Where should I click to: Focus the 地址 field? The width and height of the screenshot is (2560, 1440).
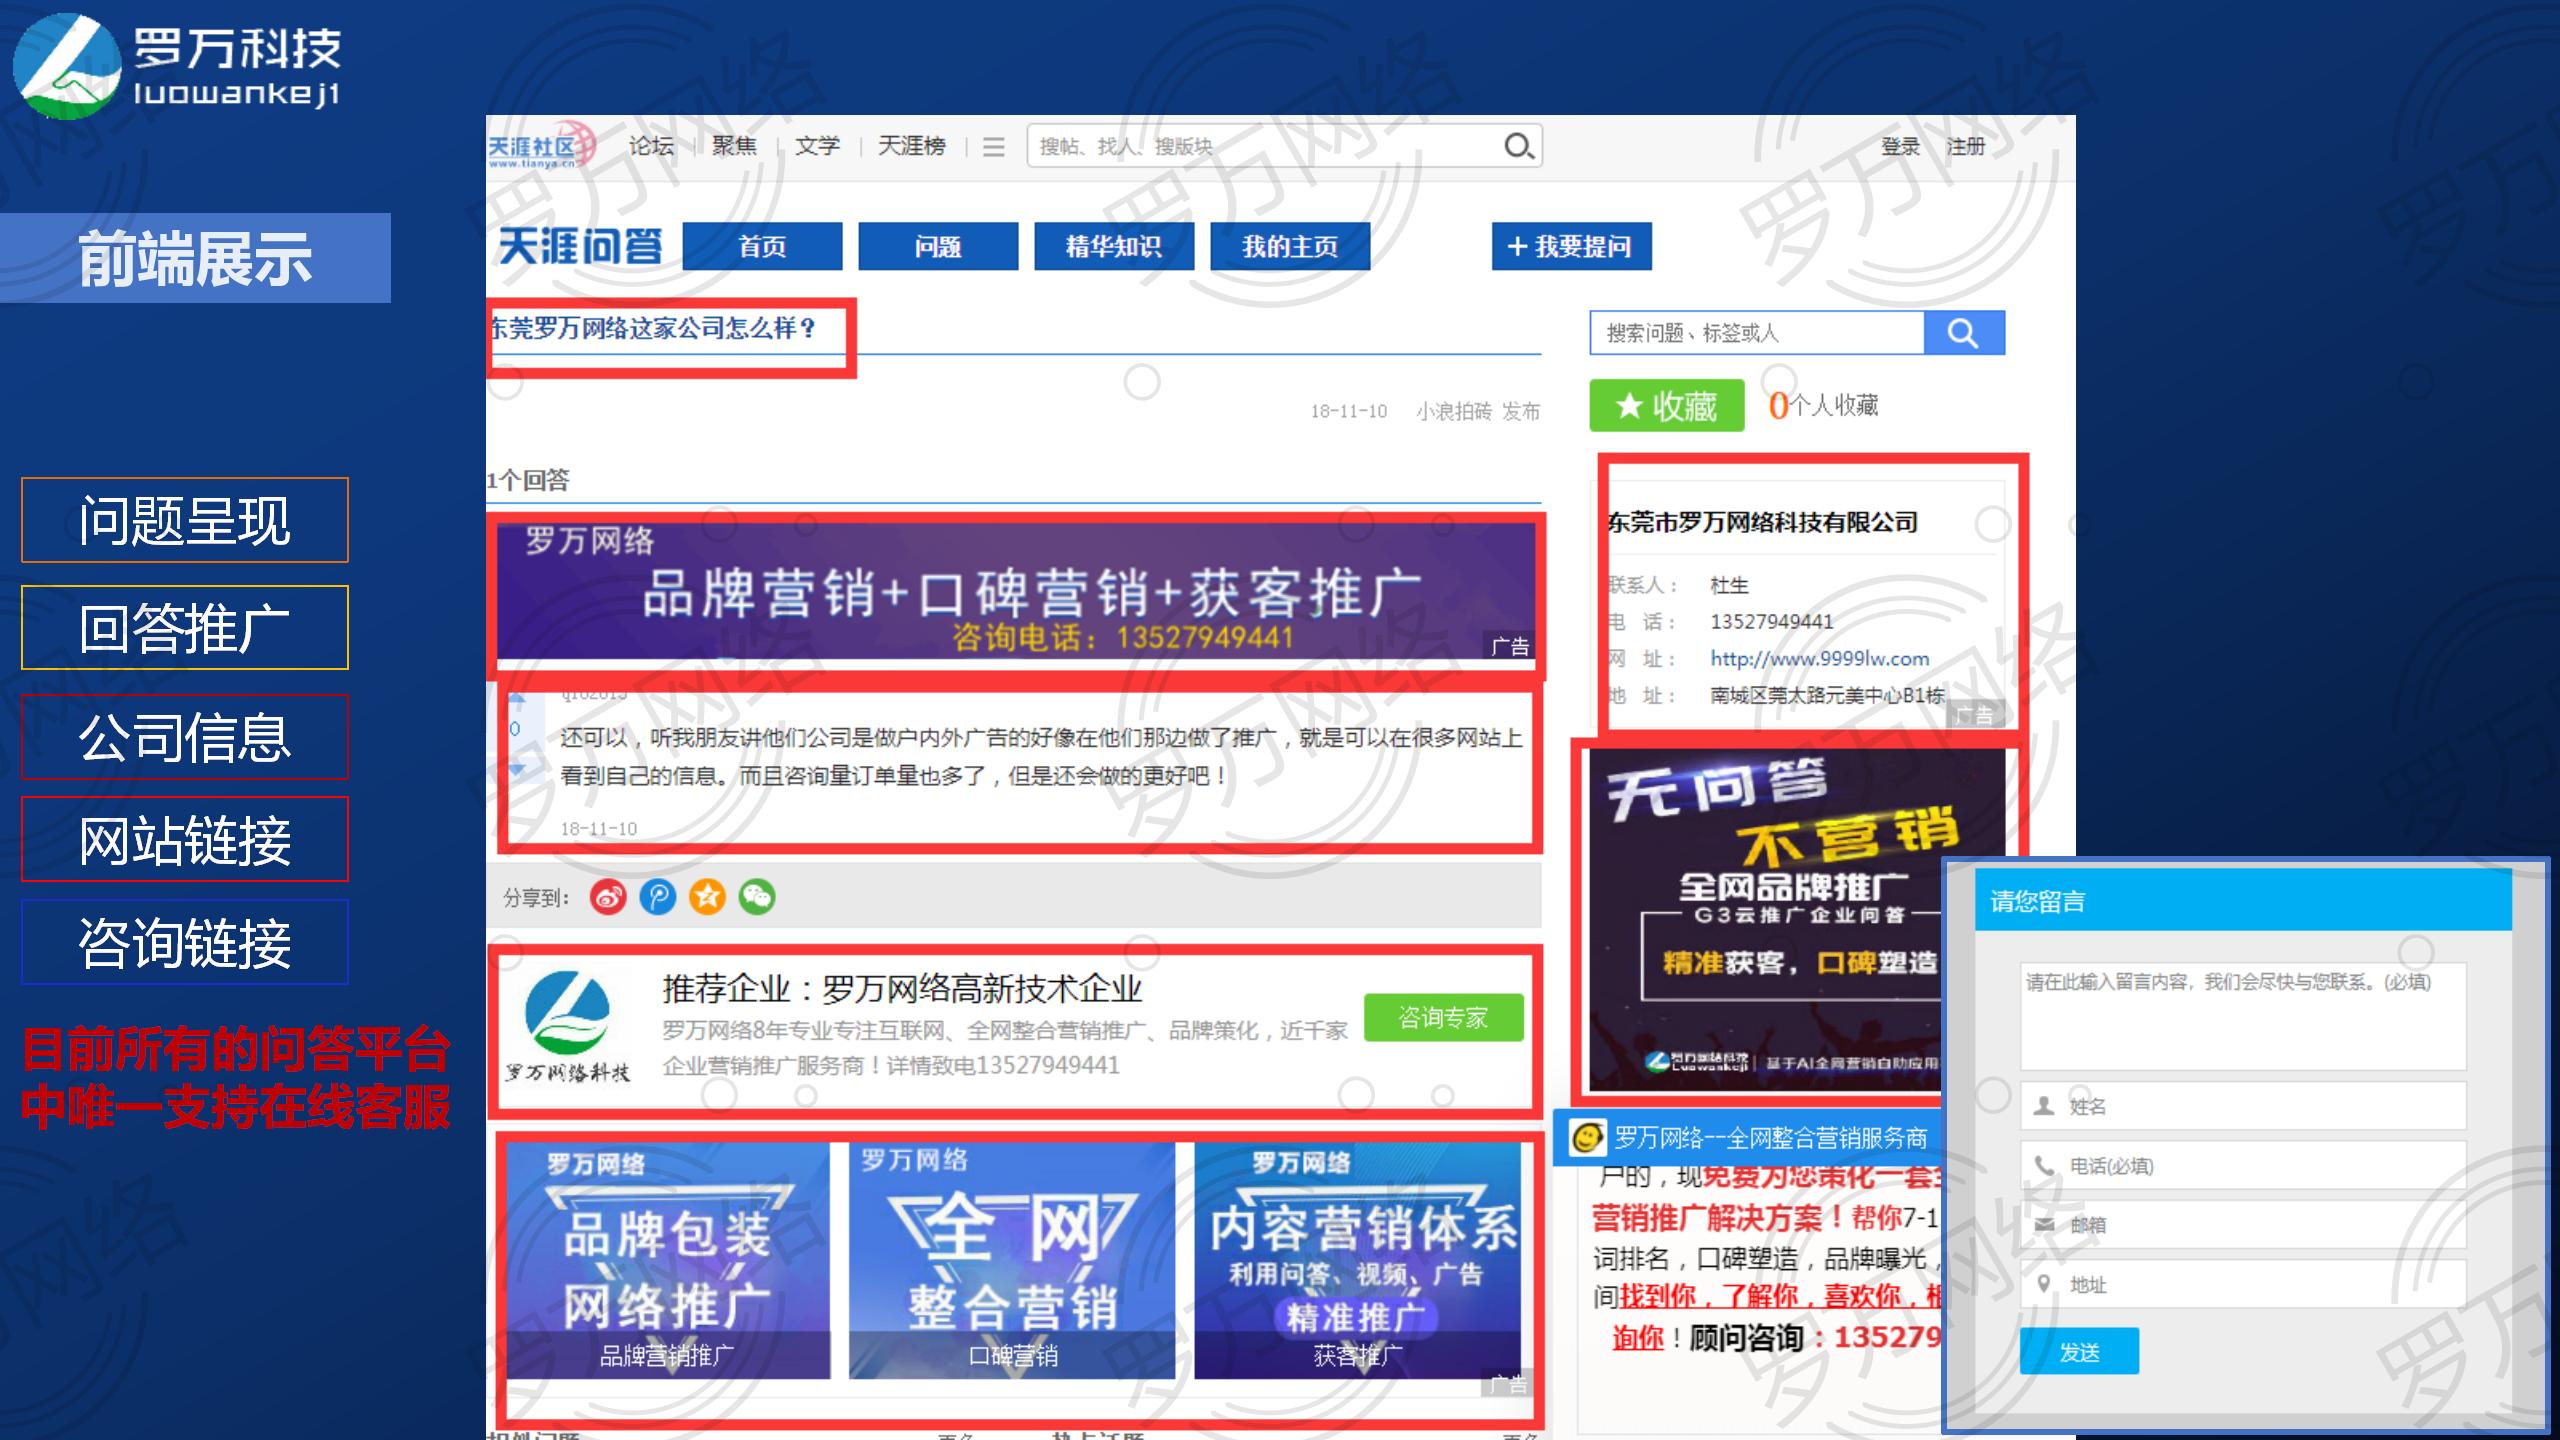pyautogui.click(x=2243, y=1284)
